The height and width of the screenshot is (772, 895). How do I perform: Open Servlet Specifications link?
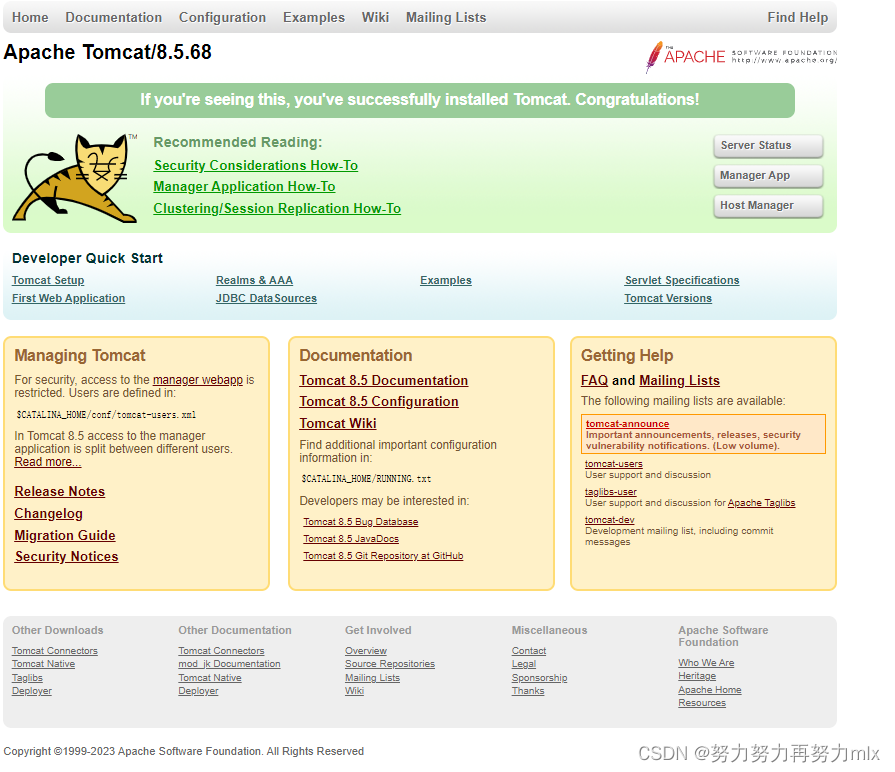click(x=682, y=280)
